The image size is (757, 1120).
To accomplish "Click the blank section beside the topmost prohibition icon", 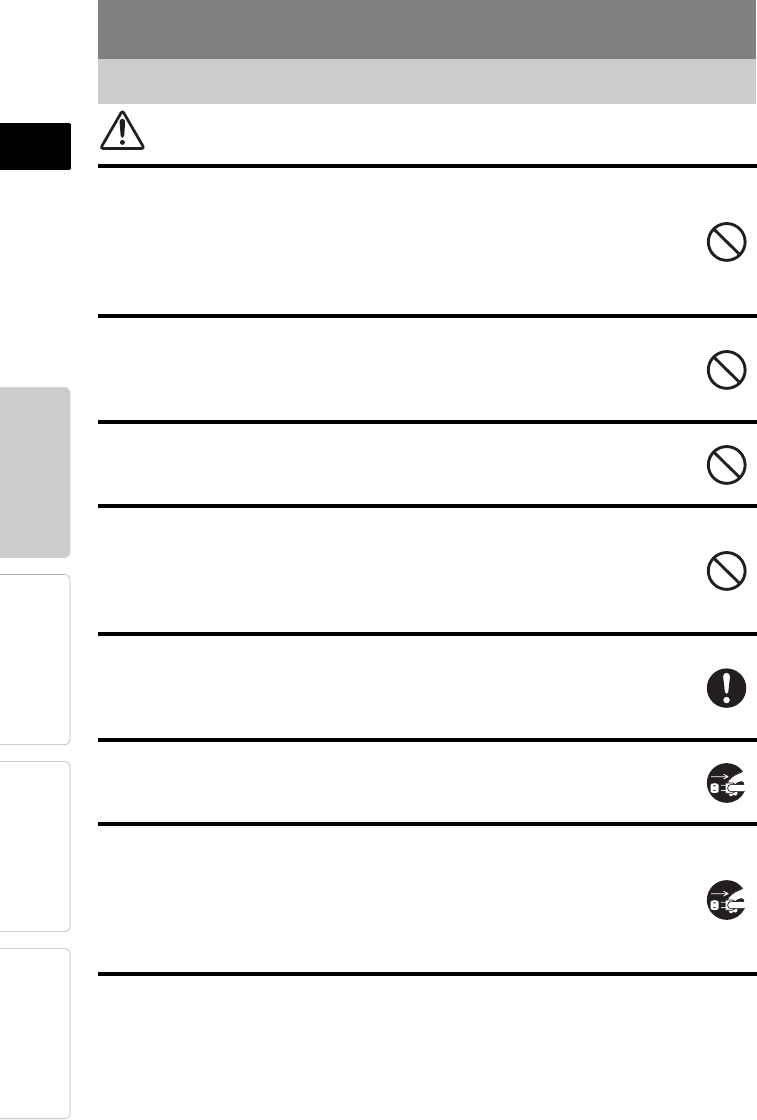I will pyautogui.click(x=390, y=242).
